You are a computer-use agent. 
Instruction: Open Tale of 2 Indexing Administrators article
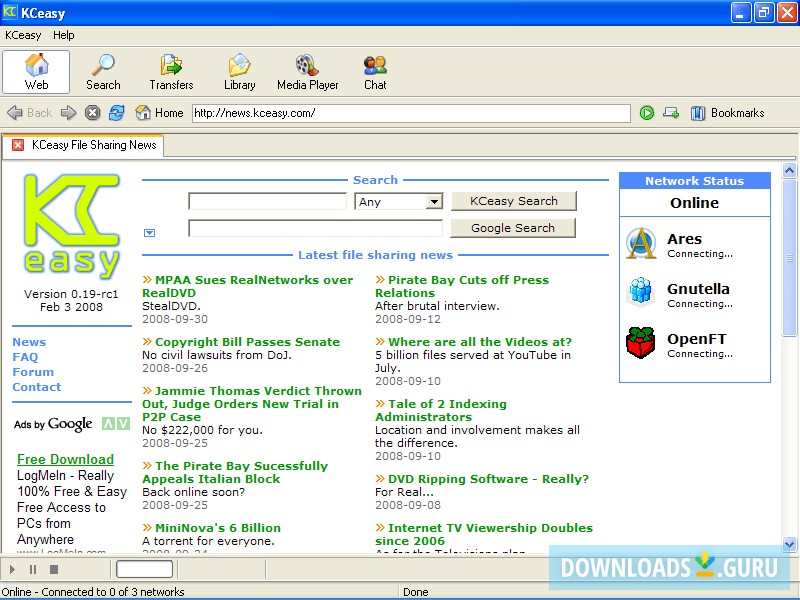[x=441, y=411]
